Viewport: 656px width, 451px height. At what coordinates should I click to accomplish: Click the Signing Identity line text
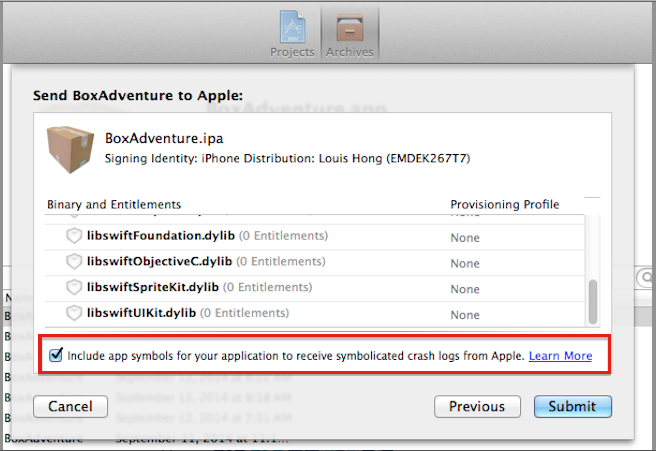tap(287, 159)
